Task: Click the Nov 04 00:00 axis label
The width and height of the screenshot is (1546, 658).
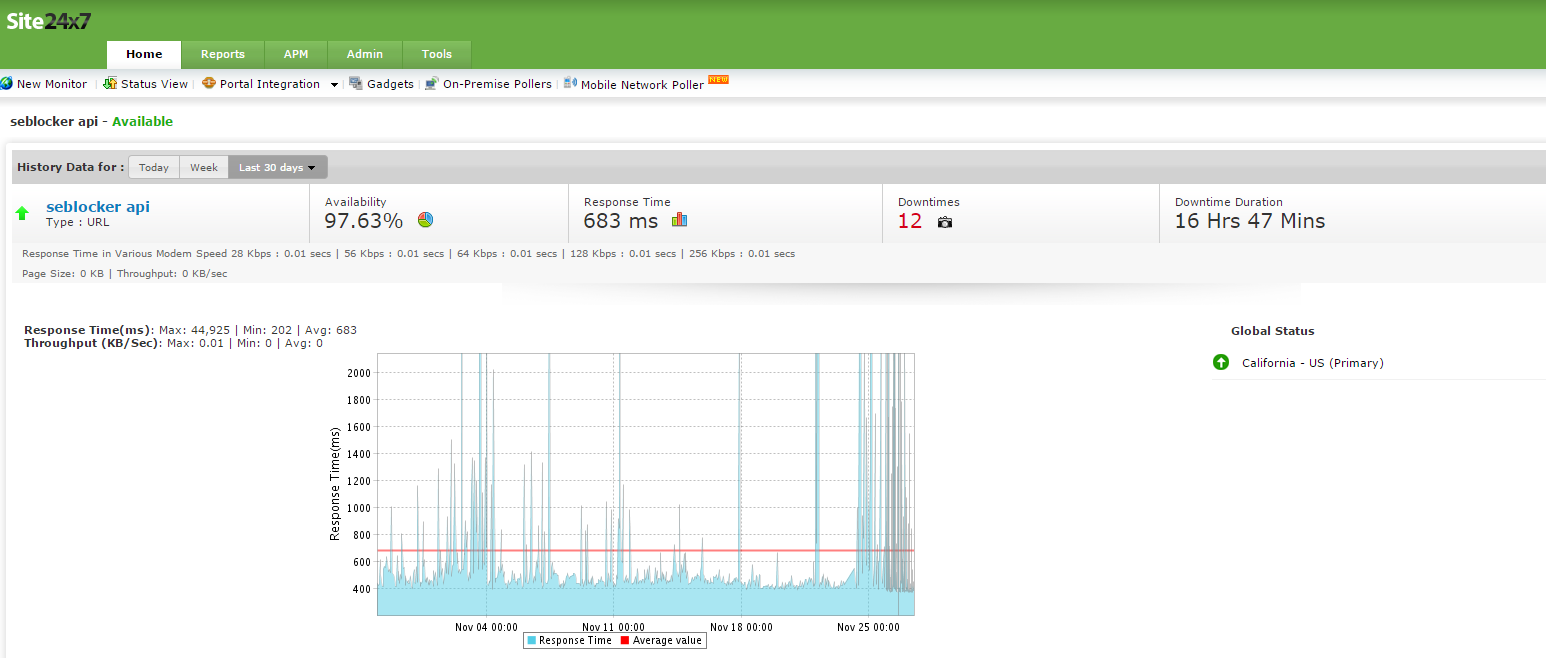Action: 486,627
